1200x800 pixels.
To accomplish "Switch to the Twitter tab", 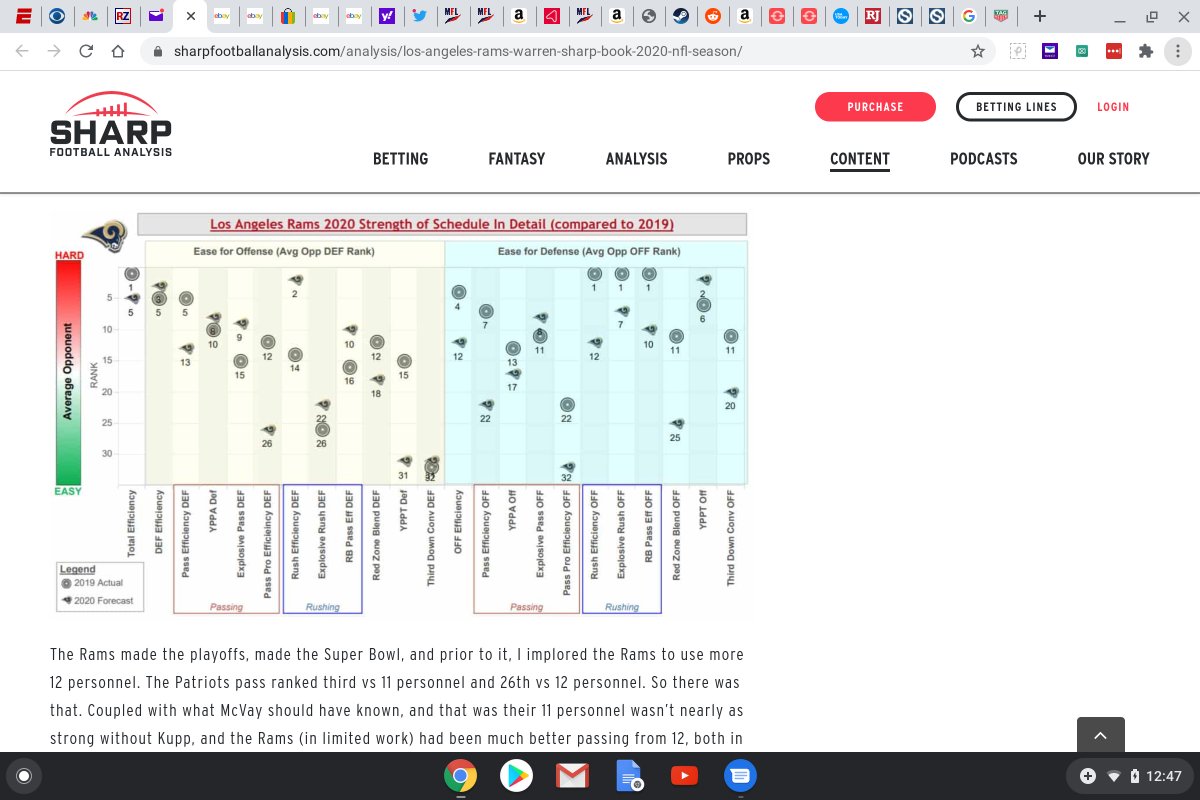I will 420,16.
